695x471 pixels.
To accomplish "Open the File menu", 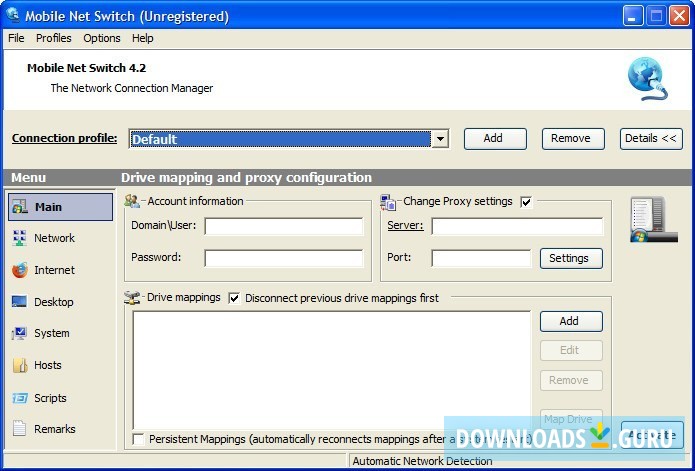I will point(16,38).
